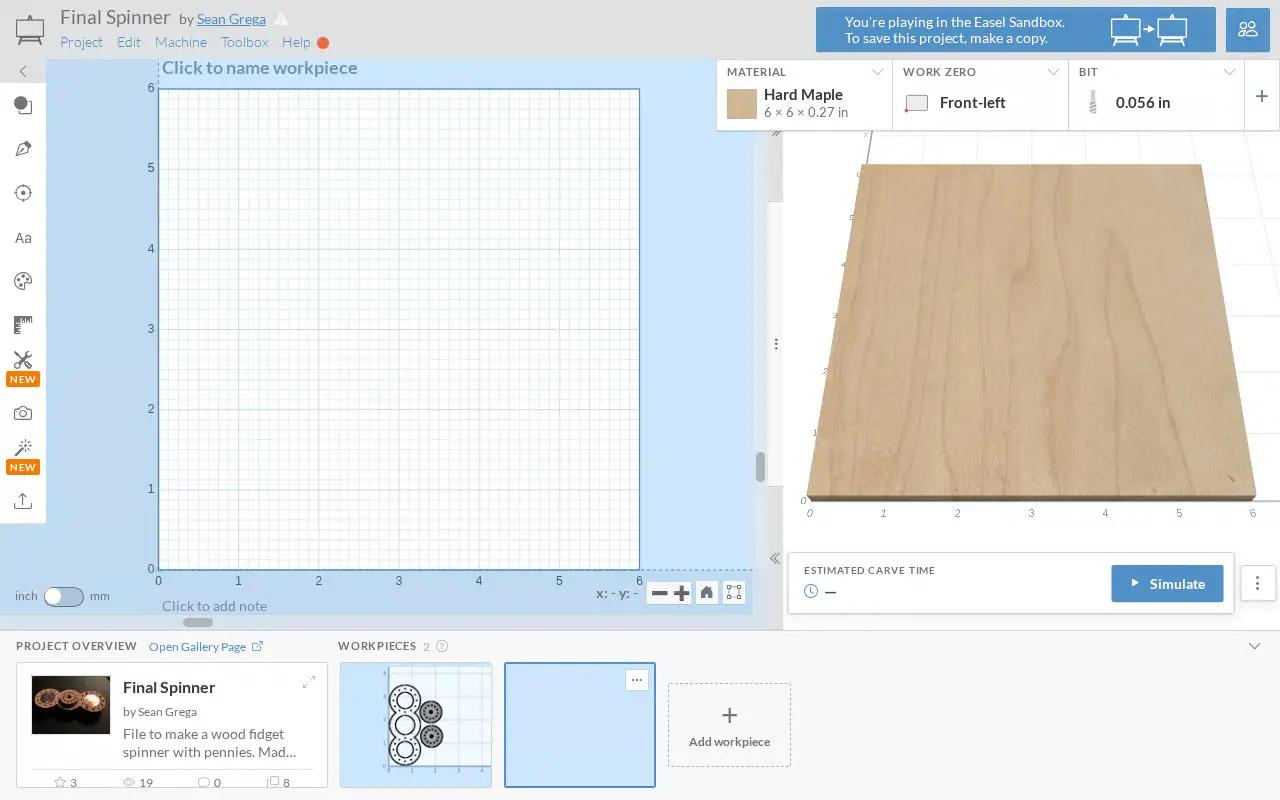Select the first workpiece thumbnail with spinner
Screen dimensions: 1280x800
(x=416, y=725)
